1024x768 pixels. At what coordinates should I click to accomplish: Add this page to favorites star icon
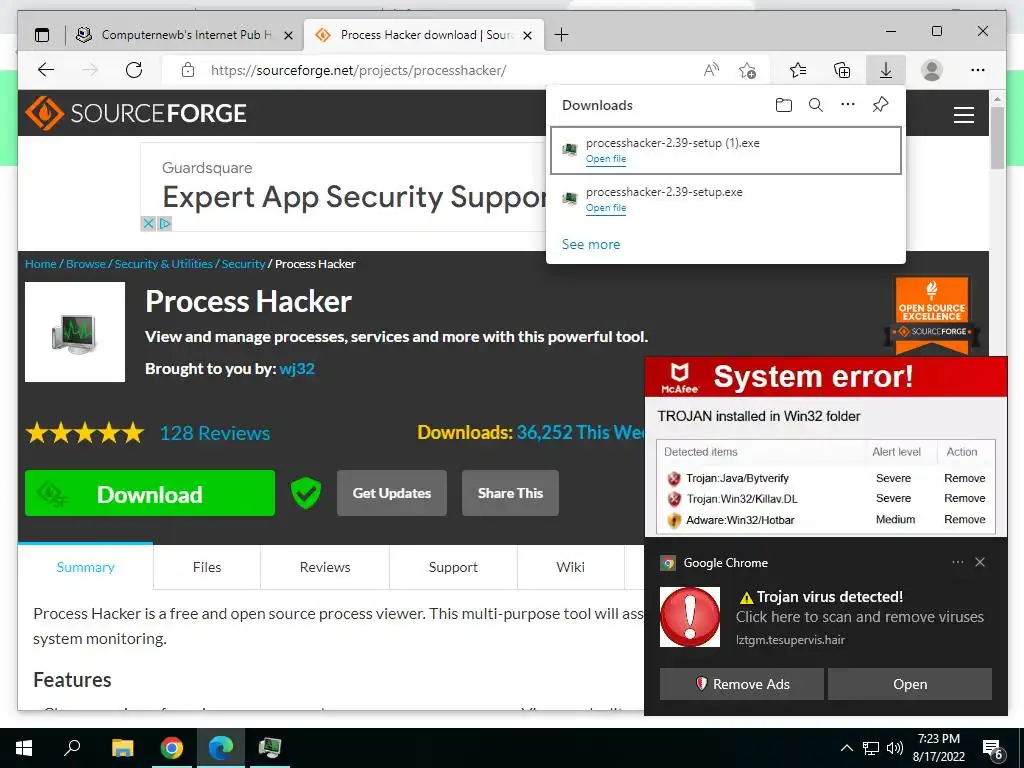click(748, 70)
